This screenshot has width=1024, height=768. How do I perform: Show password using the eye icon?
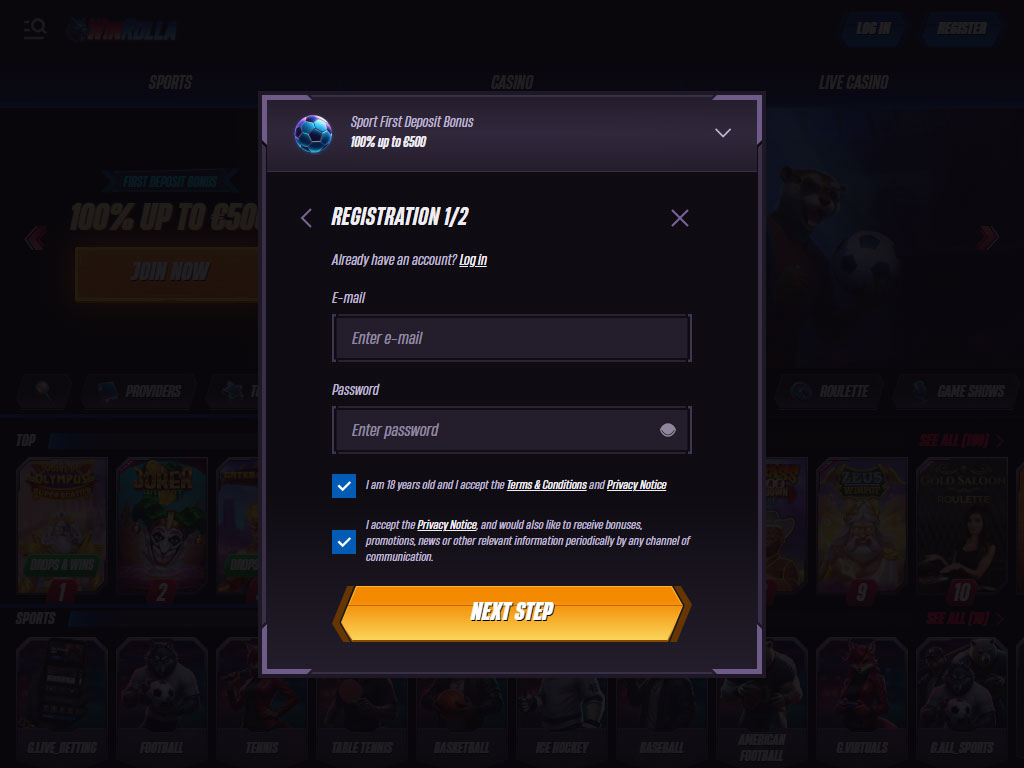pos(667,430)
